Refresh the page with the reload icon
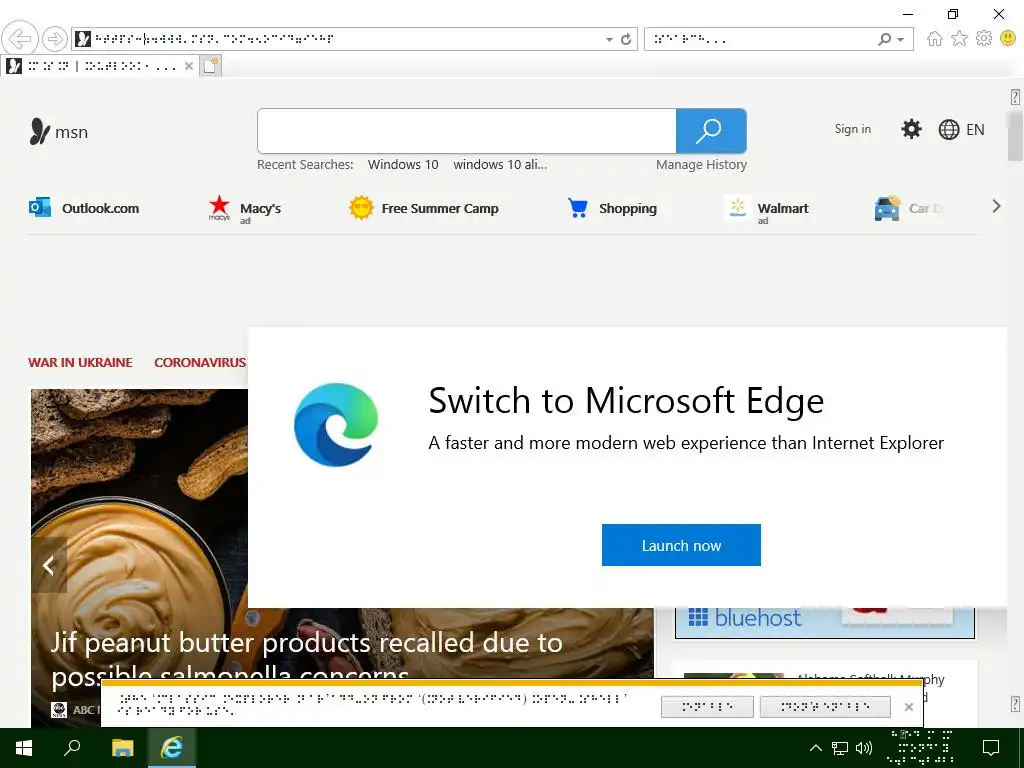The height and width of the screenshot is (768, 1024). (x=626, y=39)
